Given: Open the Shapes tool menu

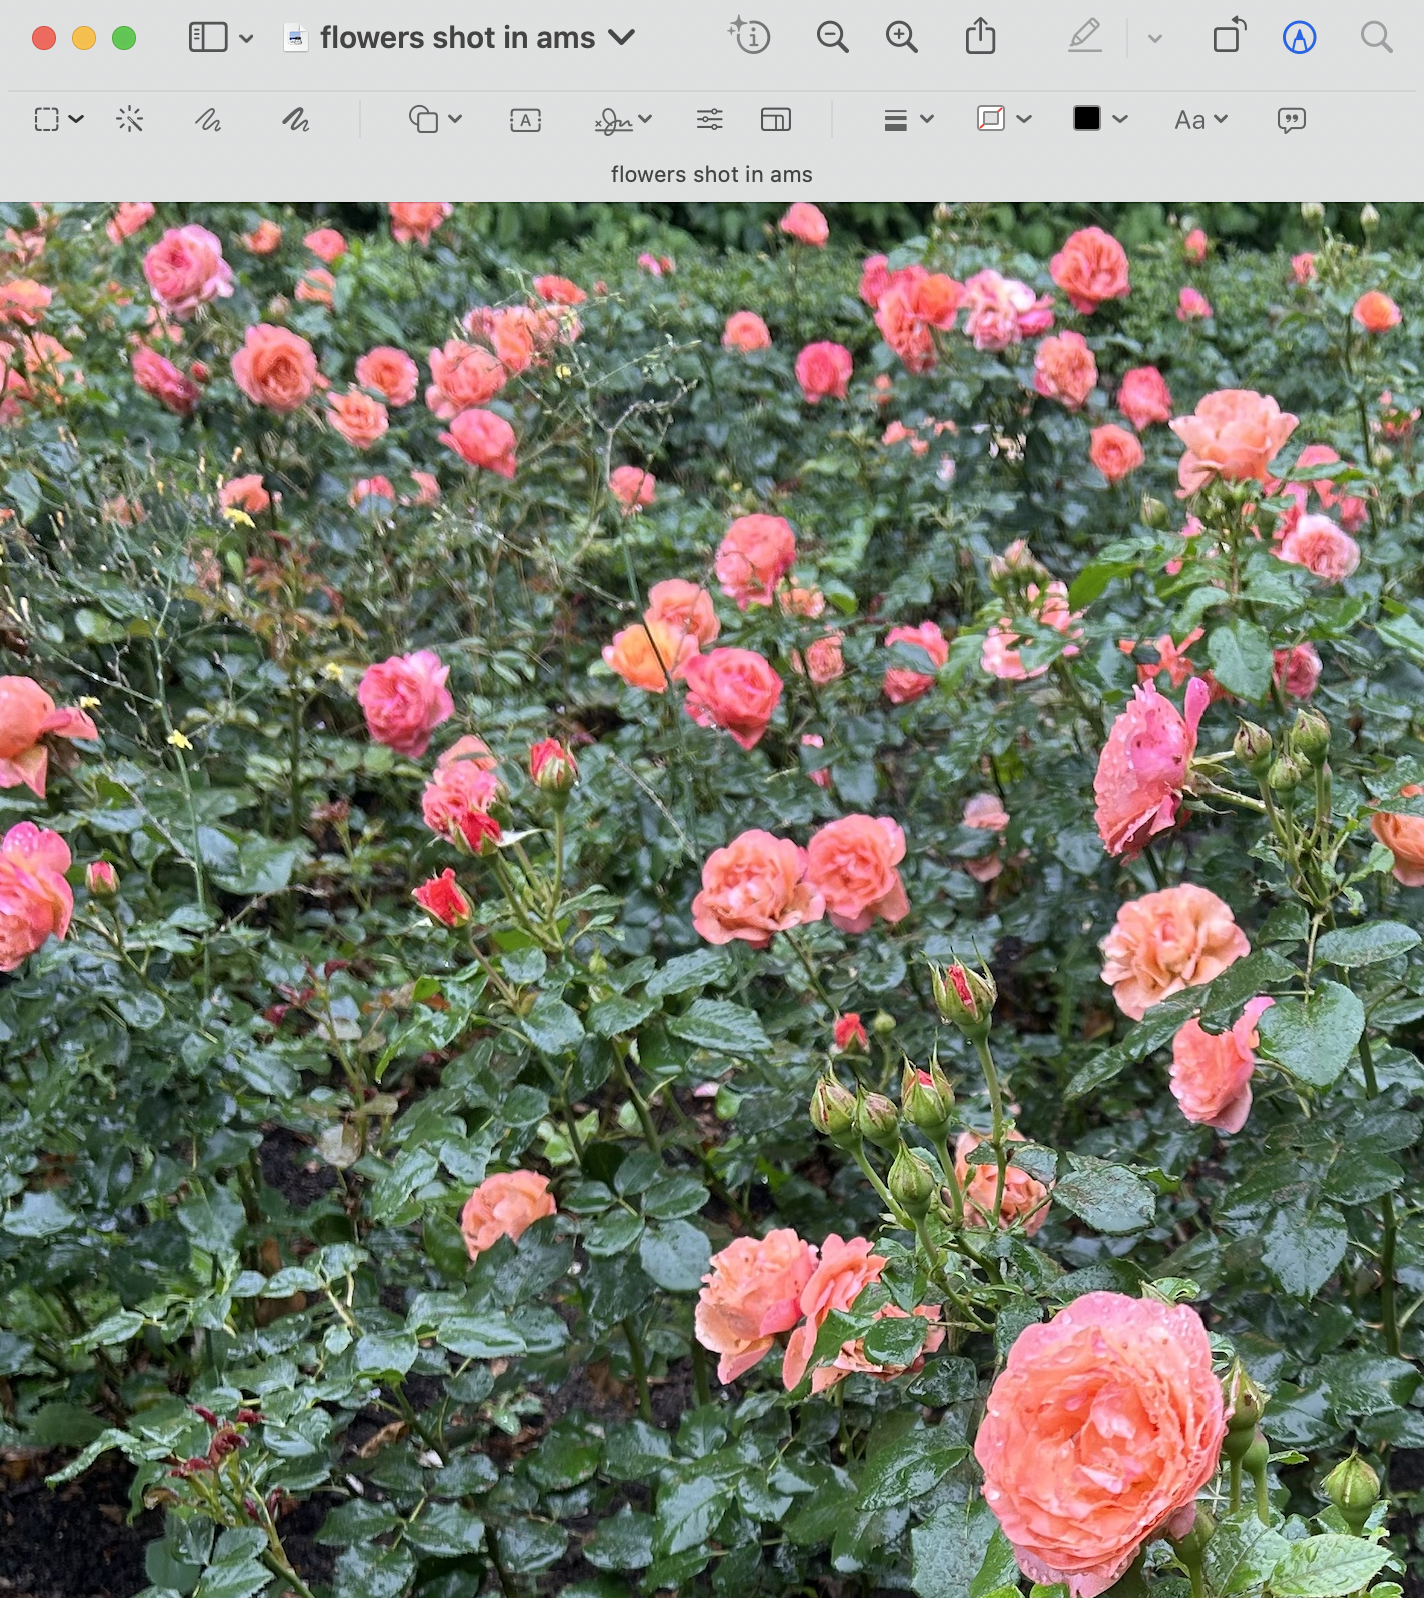Looking at the screenshot, I should click(424, 120).
